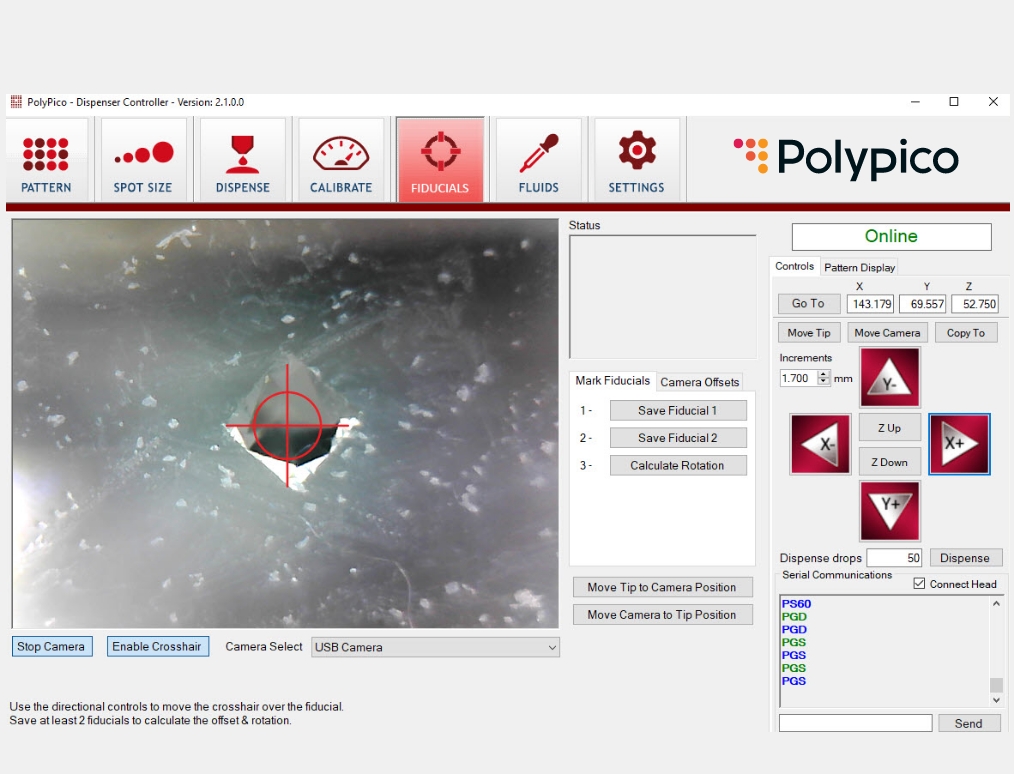Click Move Tip to Camera Position

click(x=661, y=587)
